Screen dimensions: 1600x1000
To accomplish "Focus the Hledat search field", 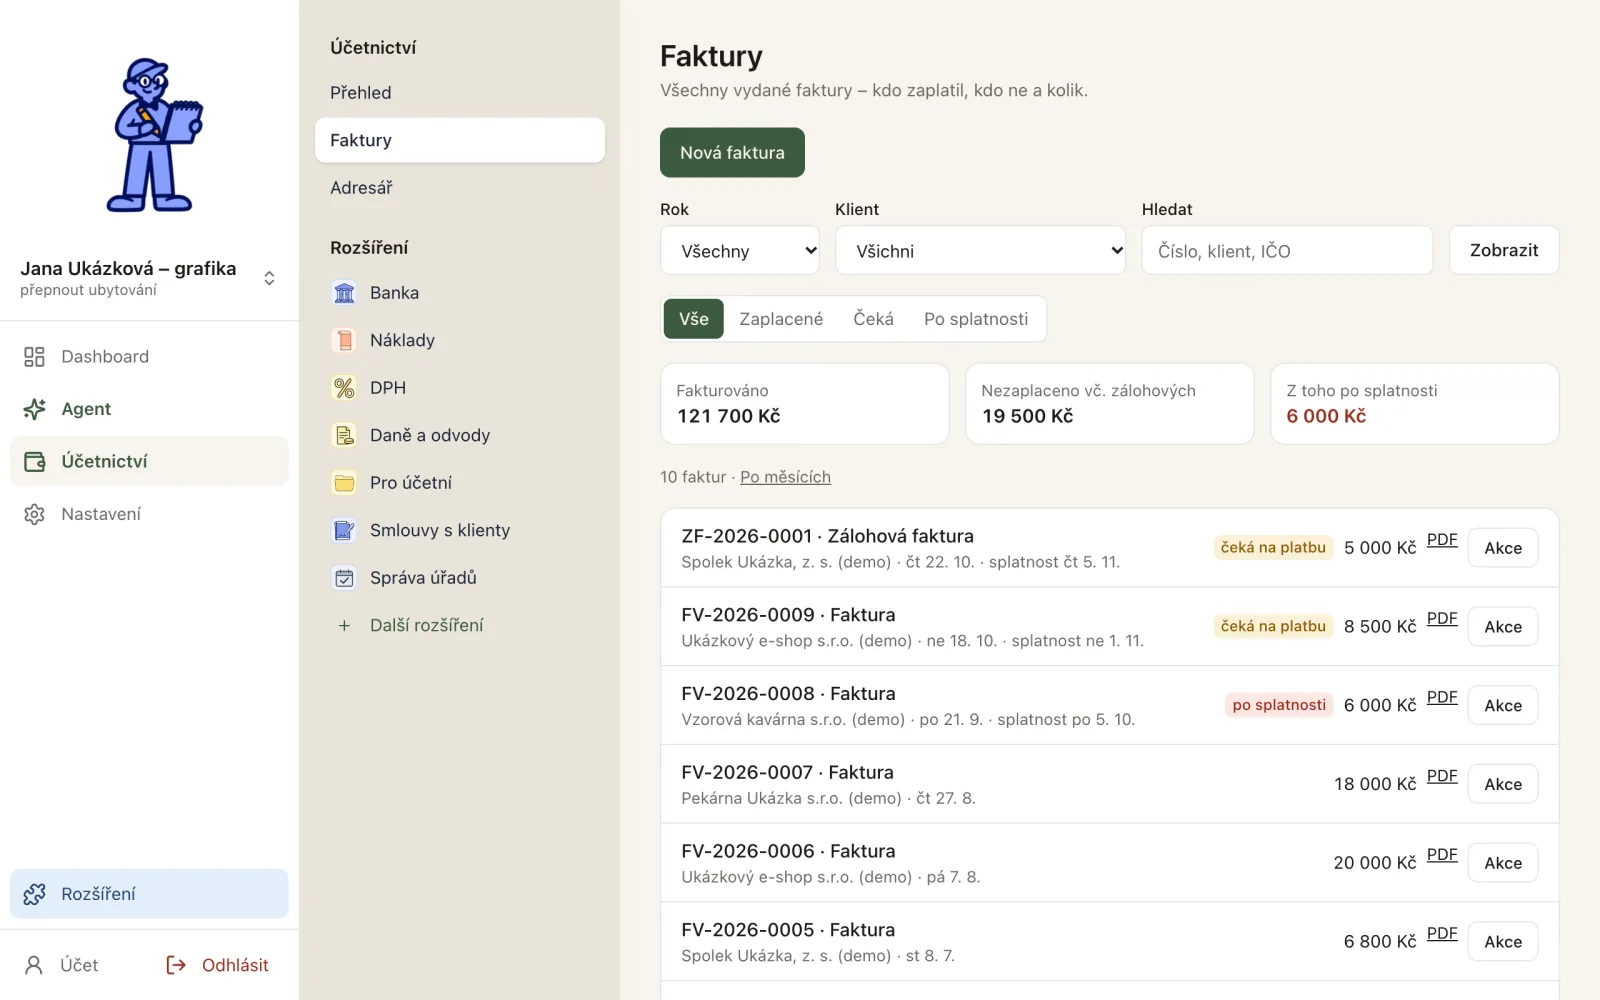I will (1287, 250).
